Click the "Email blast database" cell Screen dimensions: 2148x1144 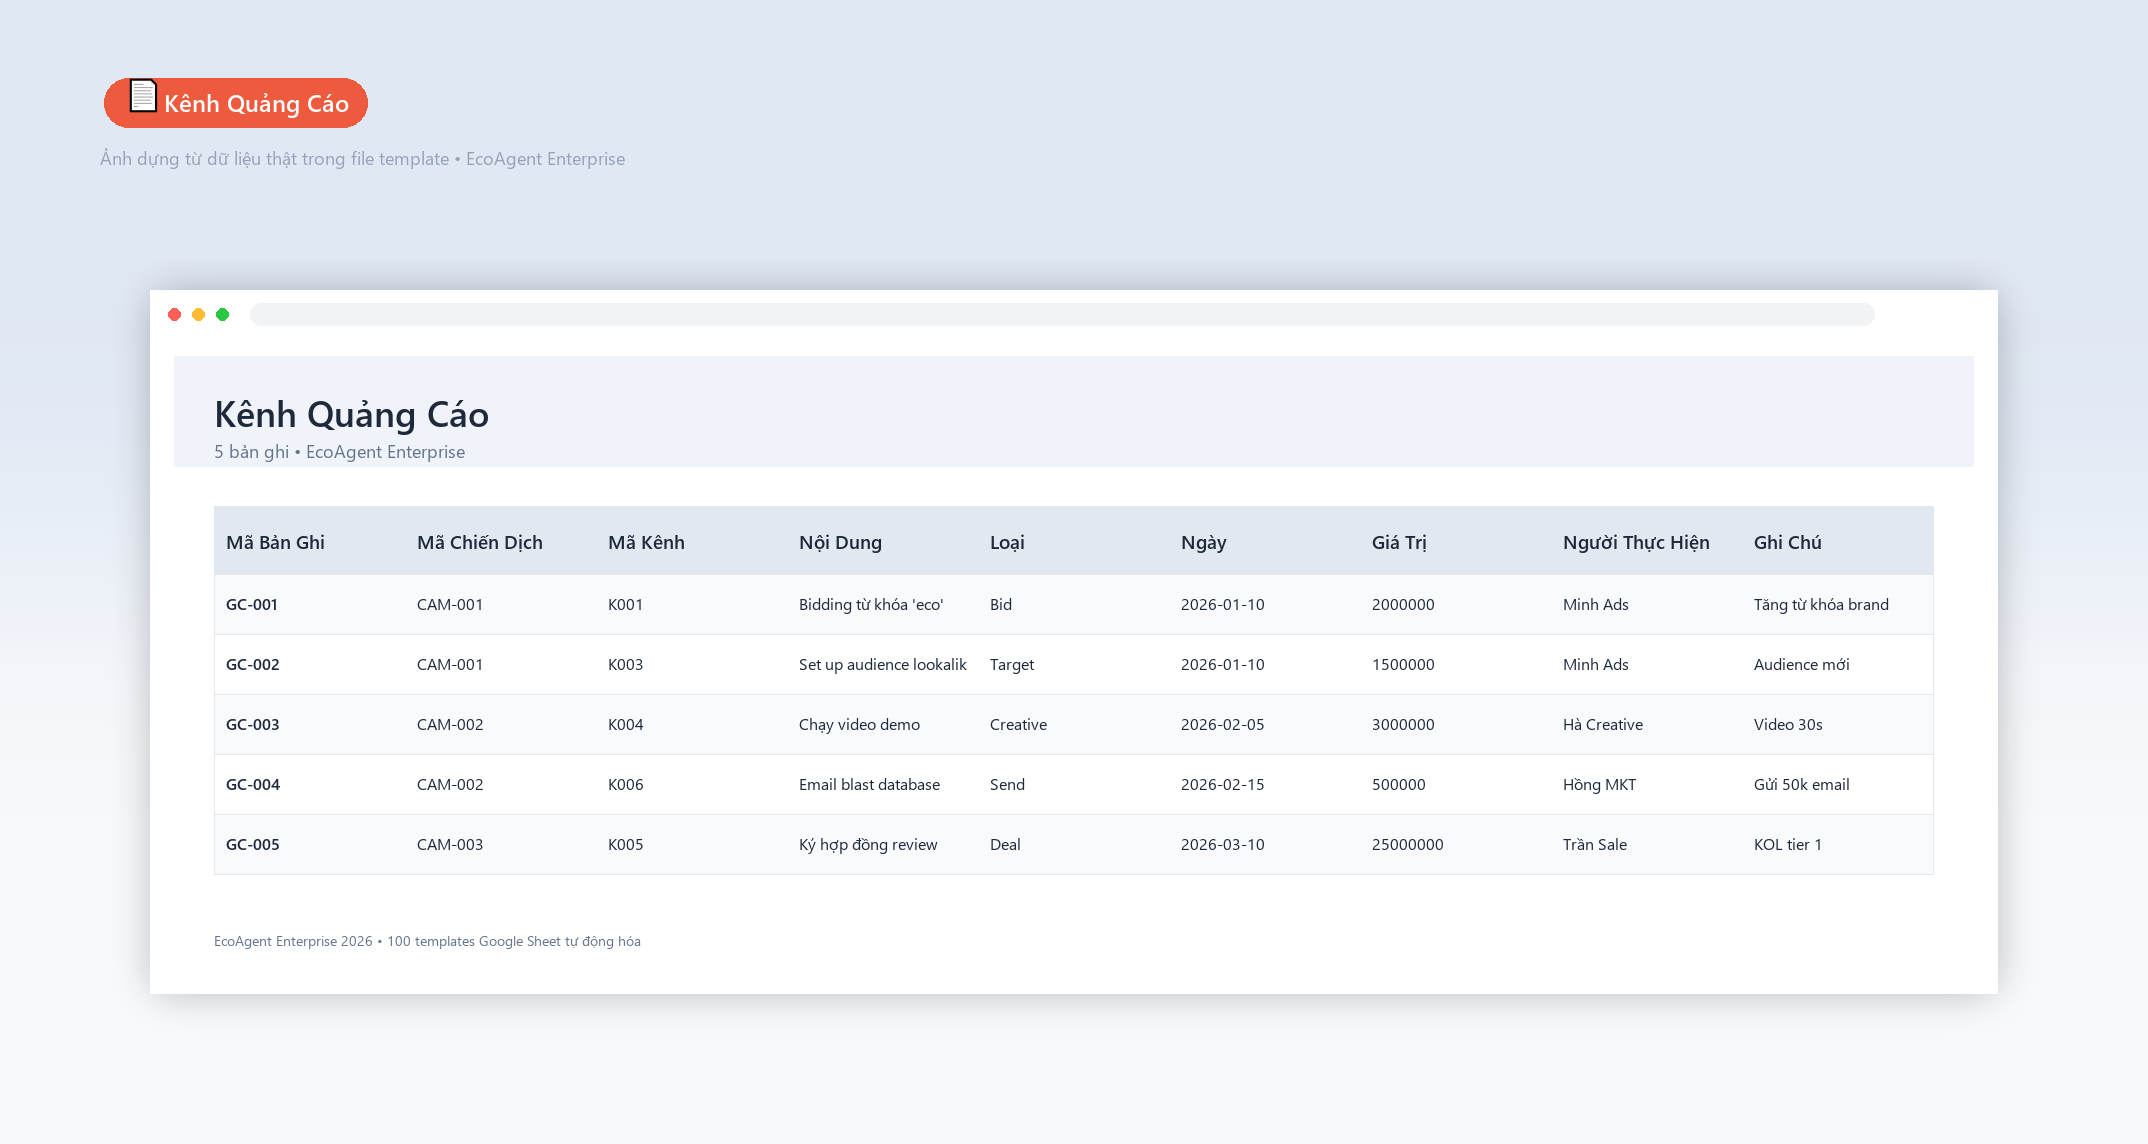coord(869,784)
